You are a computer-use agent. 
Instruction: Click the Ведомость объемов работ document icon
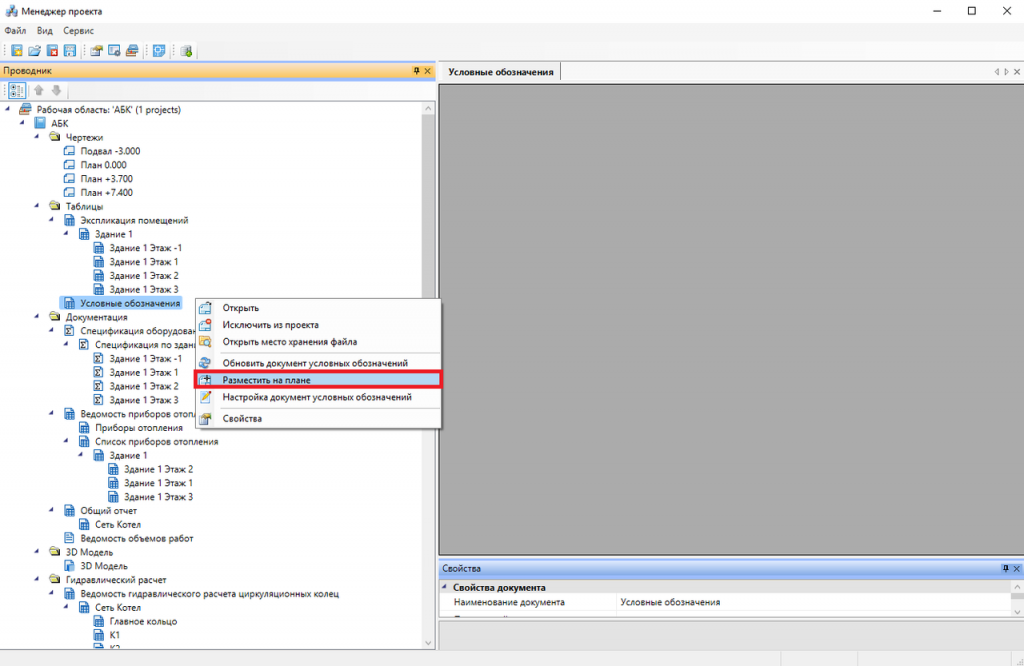(x=69, y=538)
